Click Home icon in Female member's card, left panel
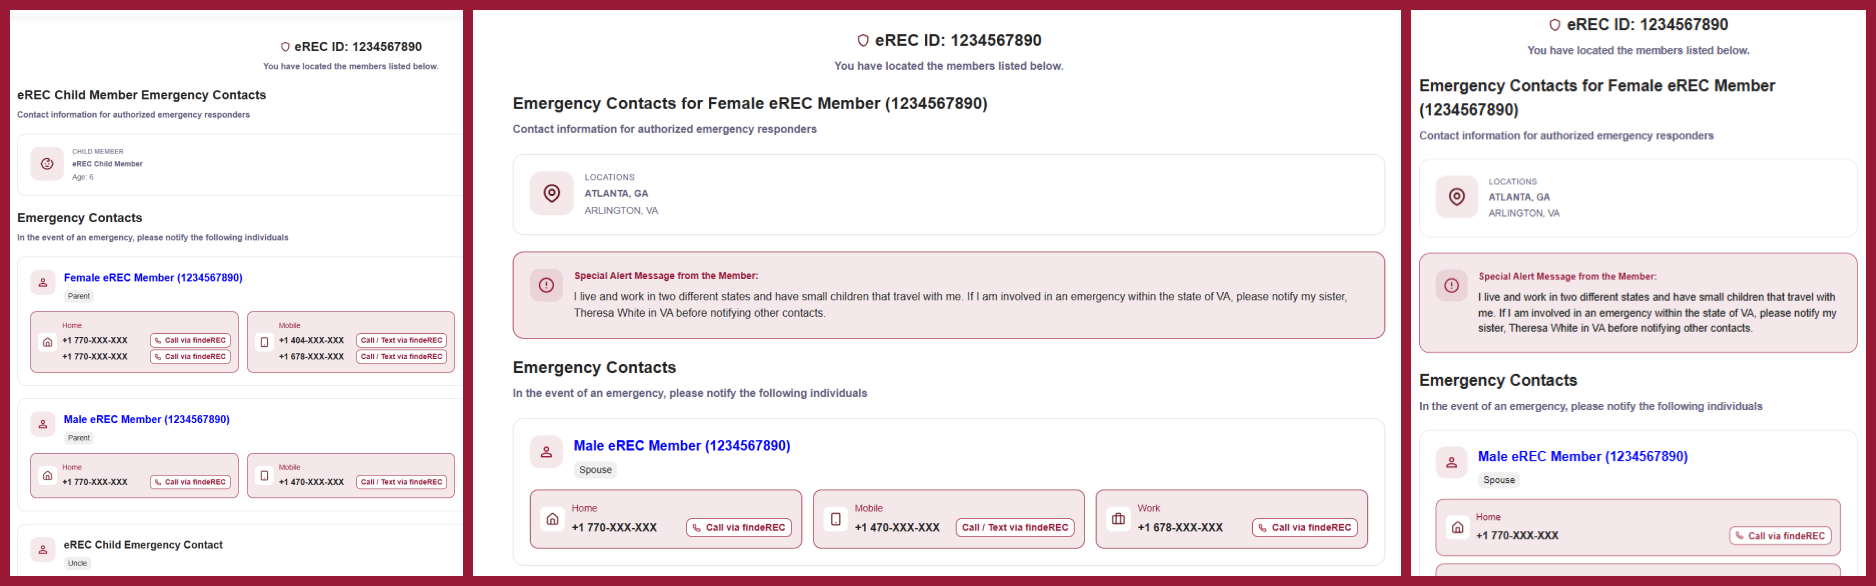 pyautogui.click(x=47, y=342)
